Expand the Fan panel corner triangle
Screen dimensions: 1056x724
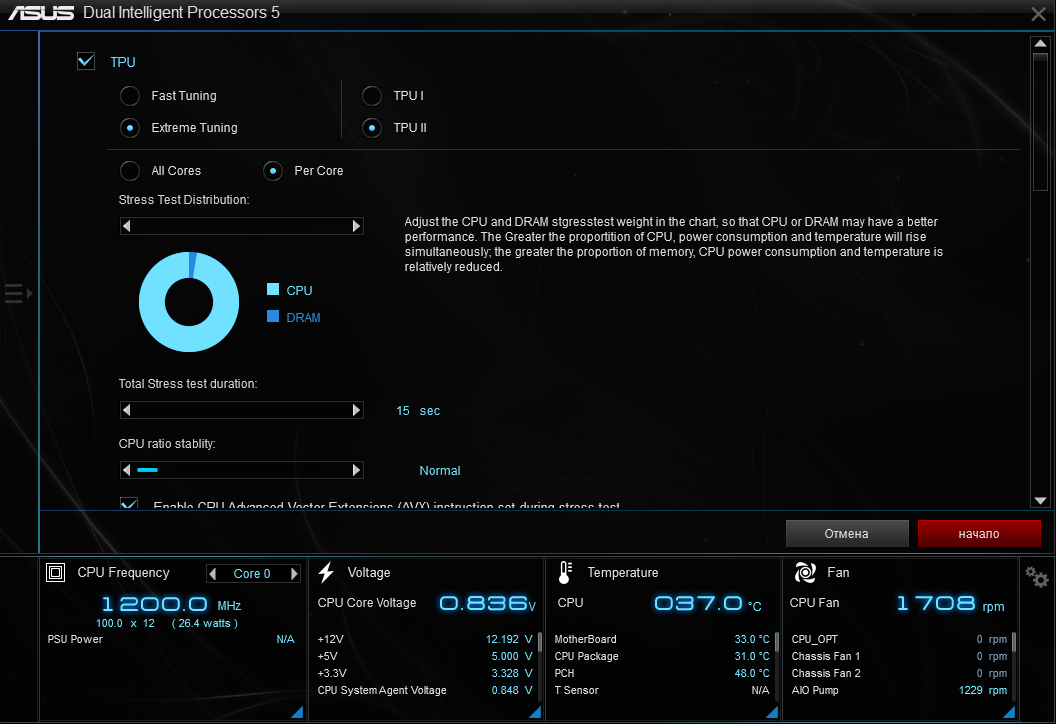[1009, 712]
